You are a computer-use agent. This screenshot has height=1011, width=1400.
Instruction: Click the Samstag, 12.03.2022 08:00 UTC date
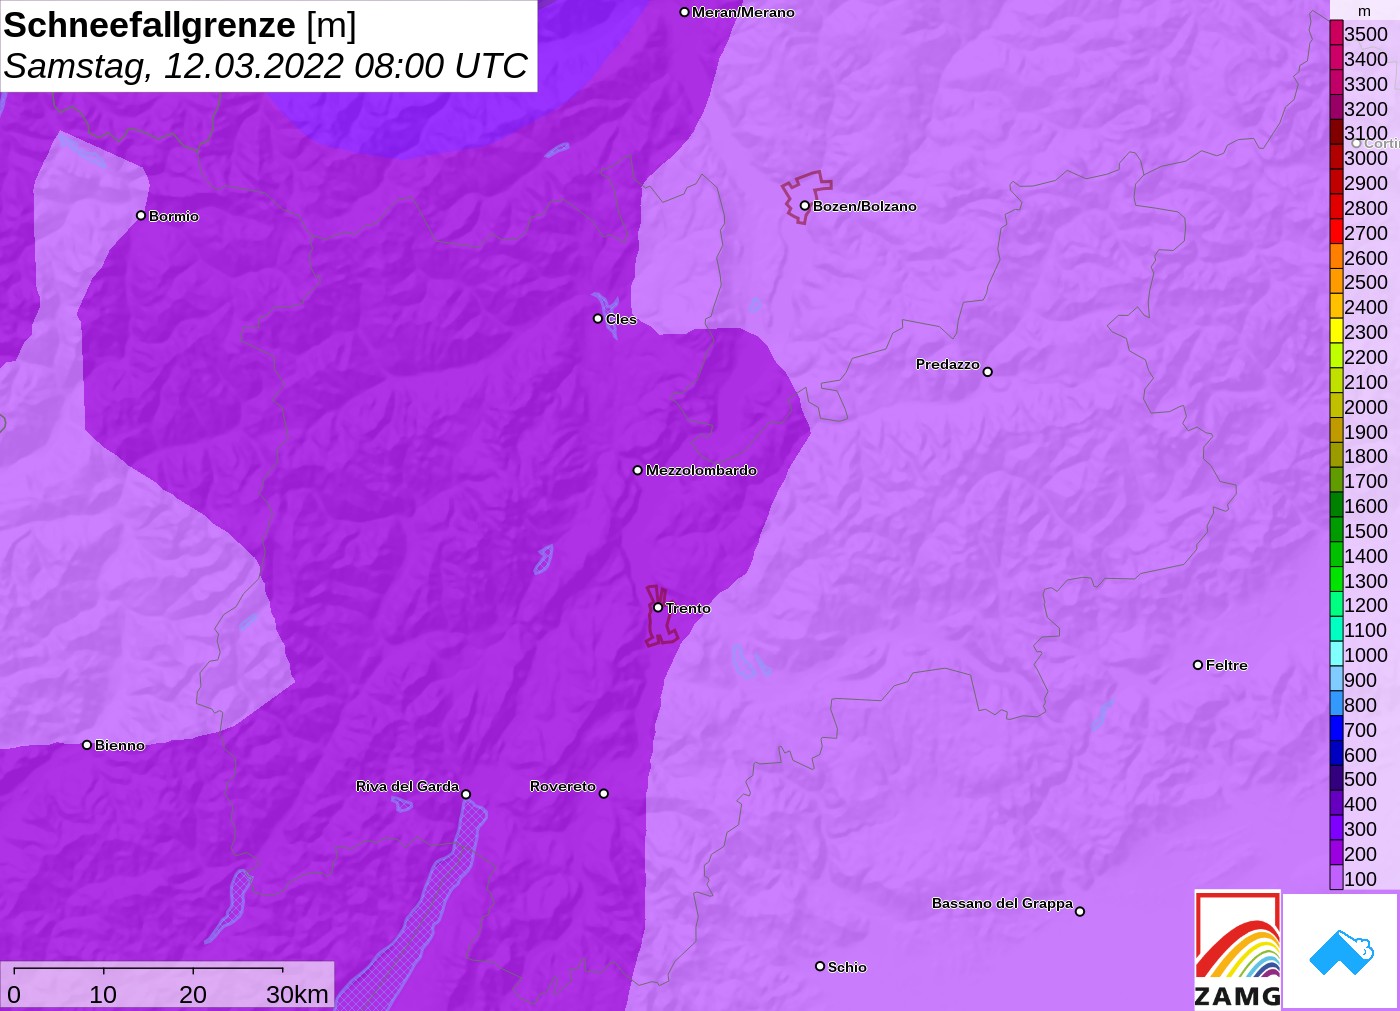pyautogui.click(x=265, y=66)
